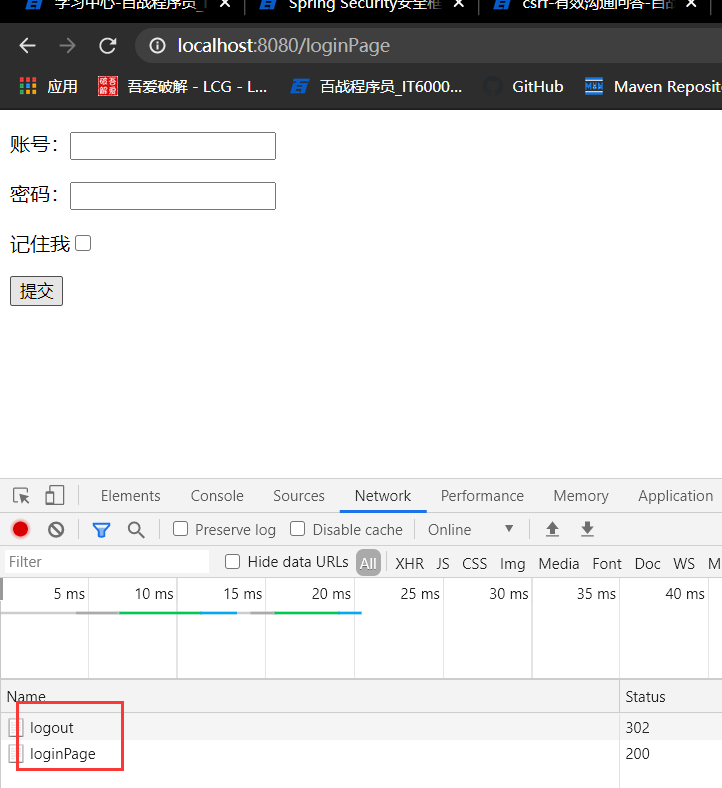Open the 吾爱破解 - LCG bookmark
Image resolution: width=722 pixels, height=788 pixels.
point(182,86)
